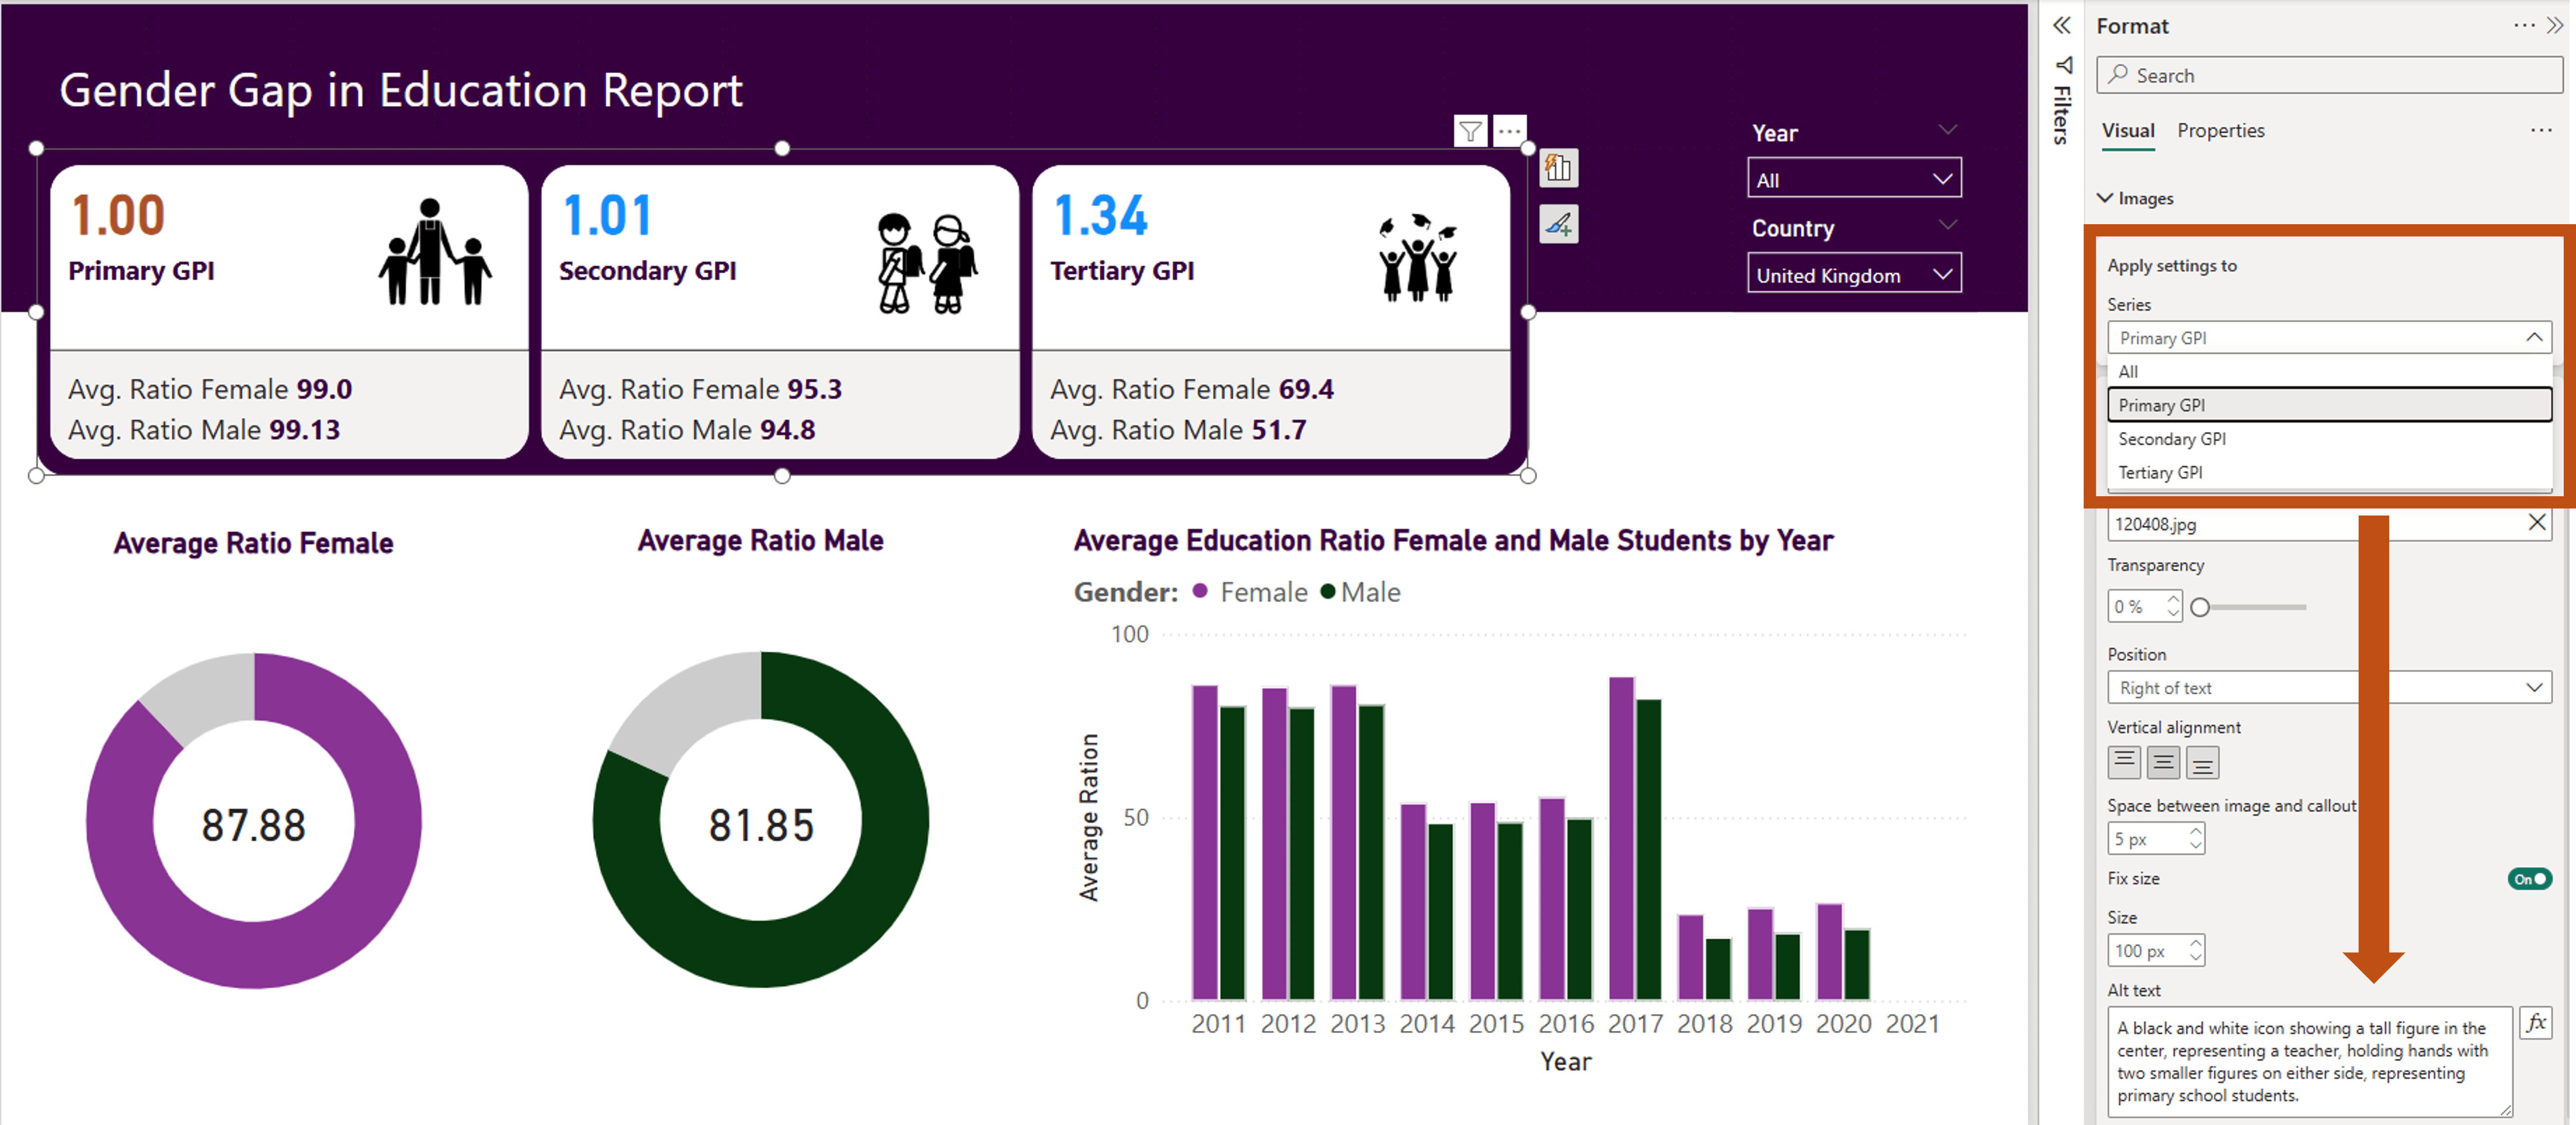Click the Secondary GPI students icon image
This screenshot has width=2576, height=1125.
click(928, 262)
